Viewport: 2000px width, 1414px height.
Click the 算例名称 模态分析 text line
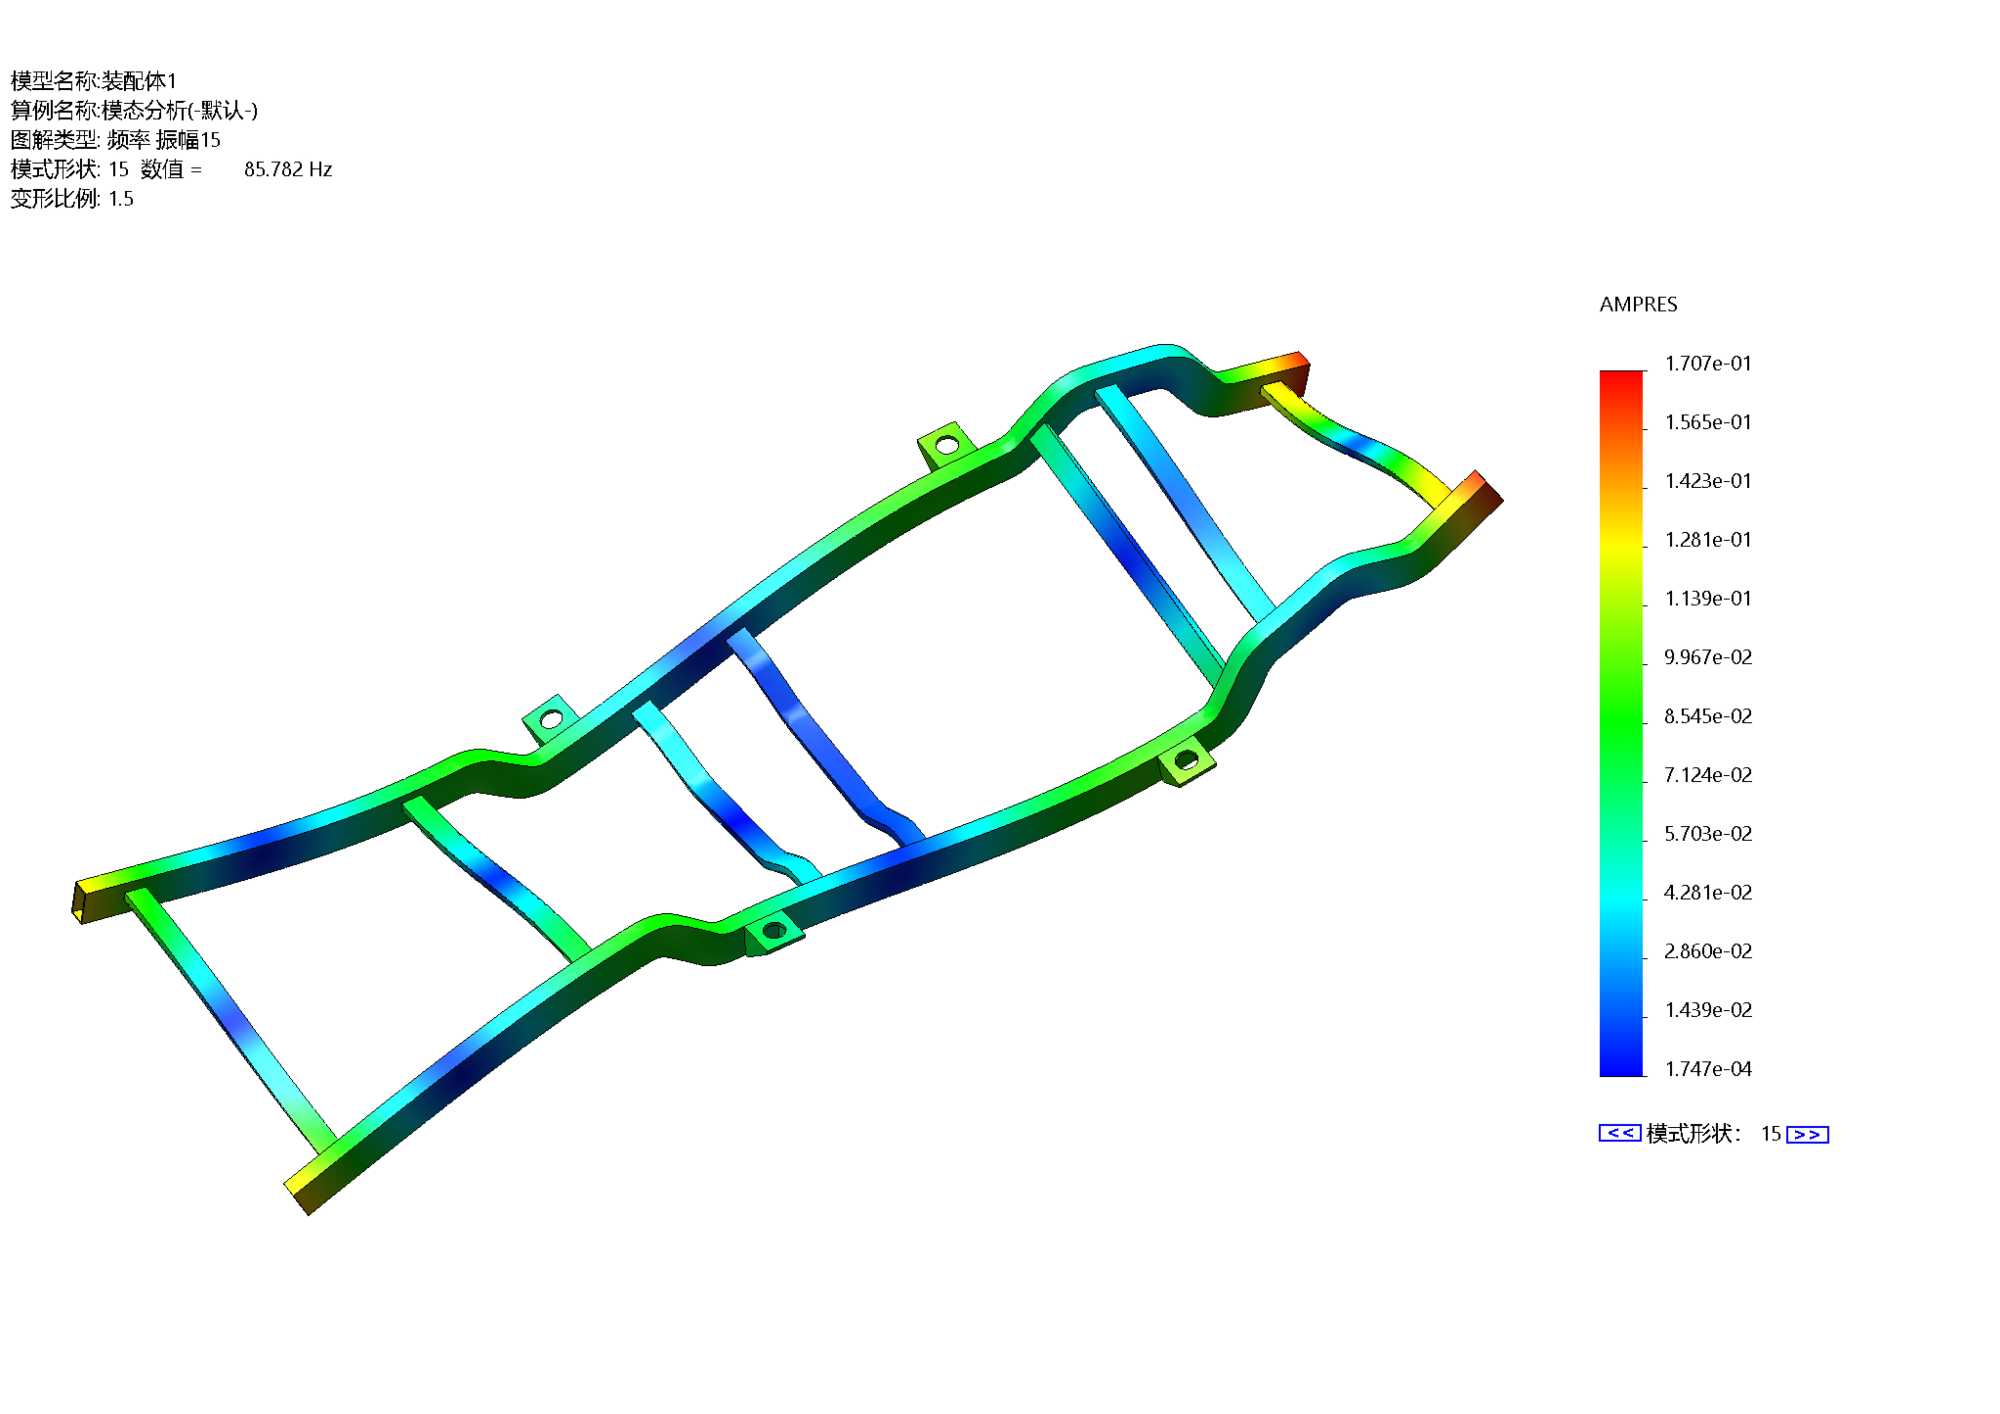[x=134, y=110]
